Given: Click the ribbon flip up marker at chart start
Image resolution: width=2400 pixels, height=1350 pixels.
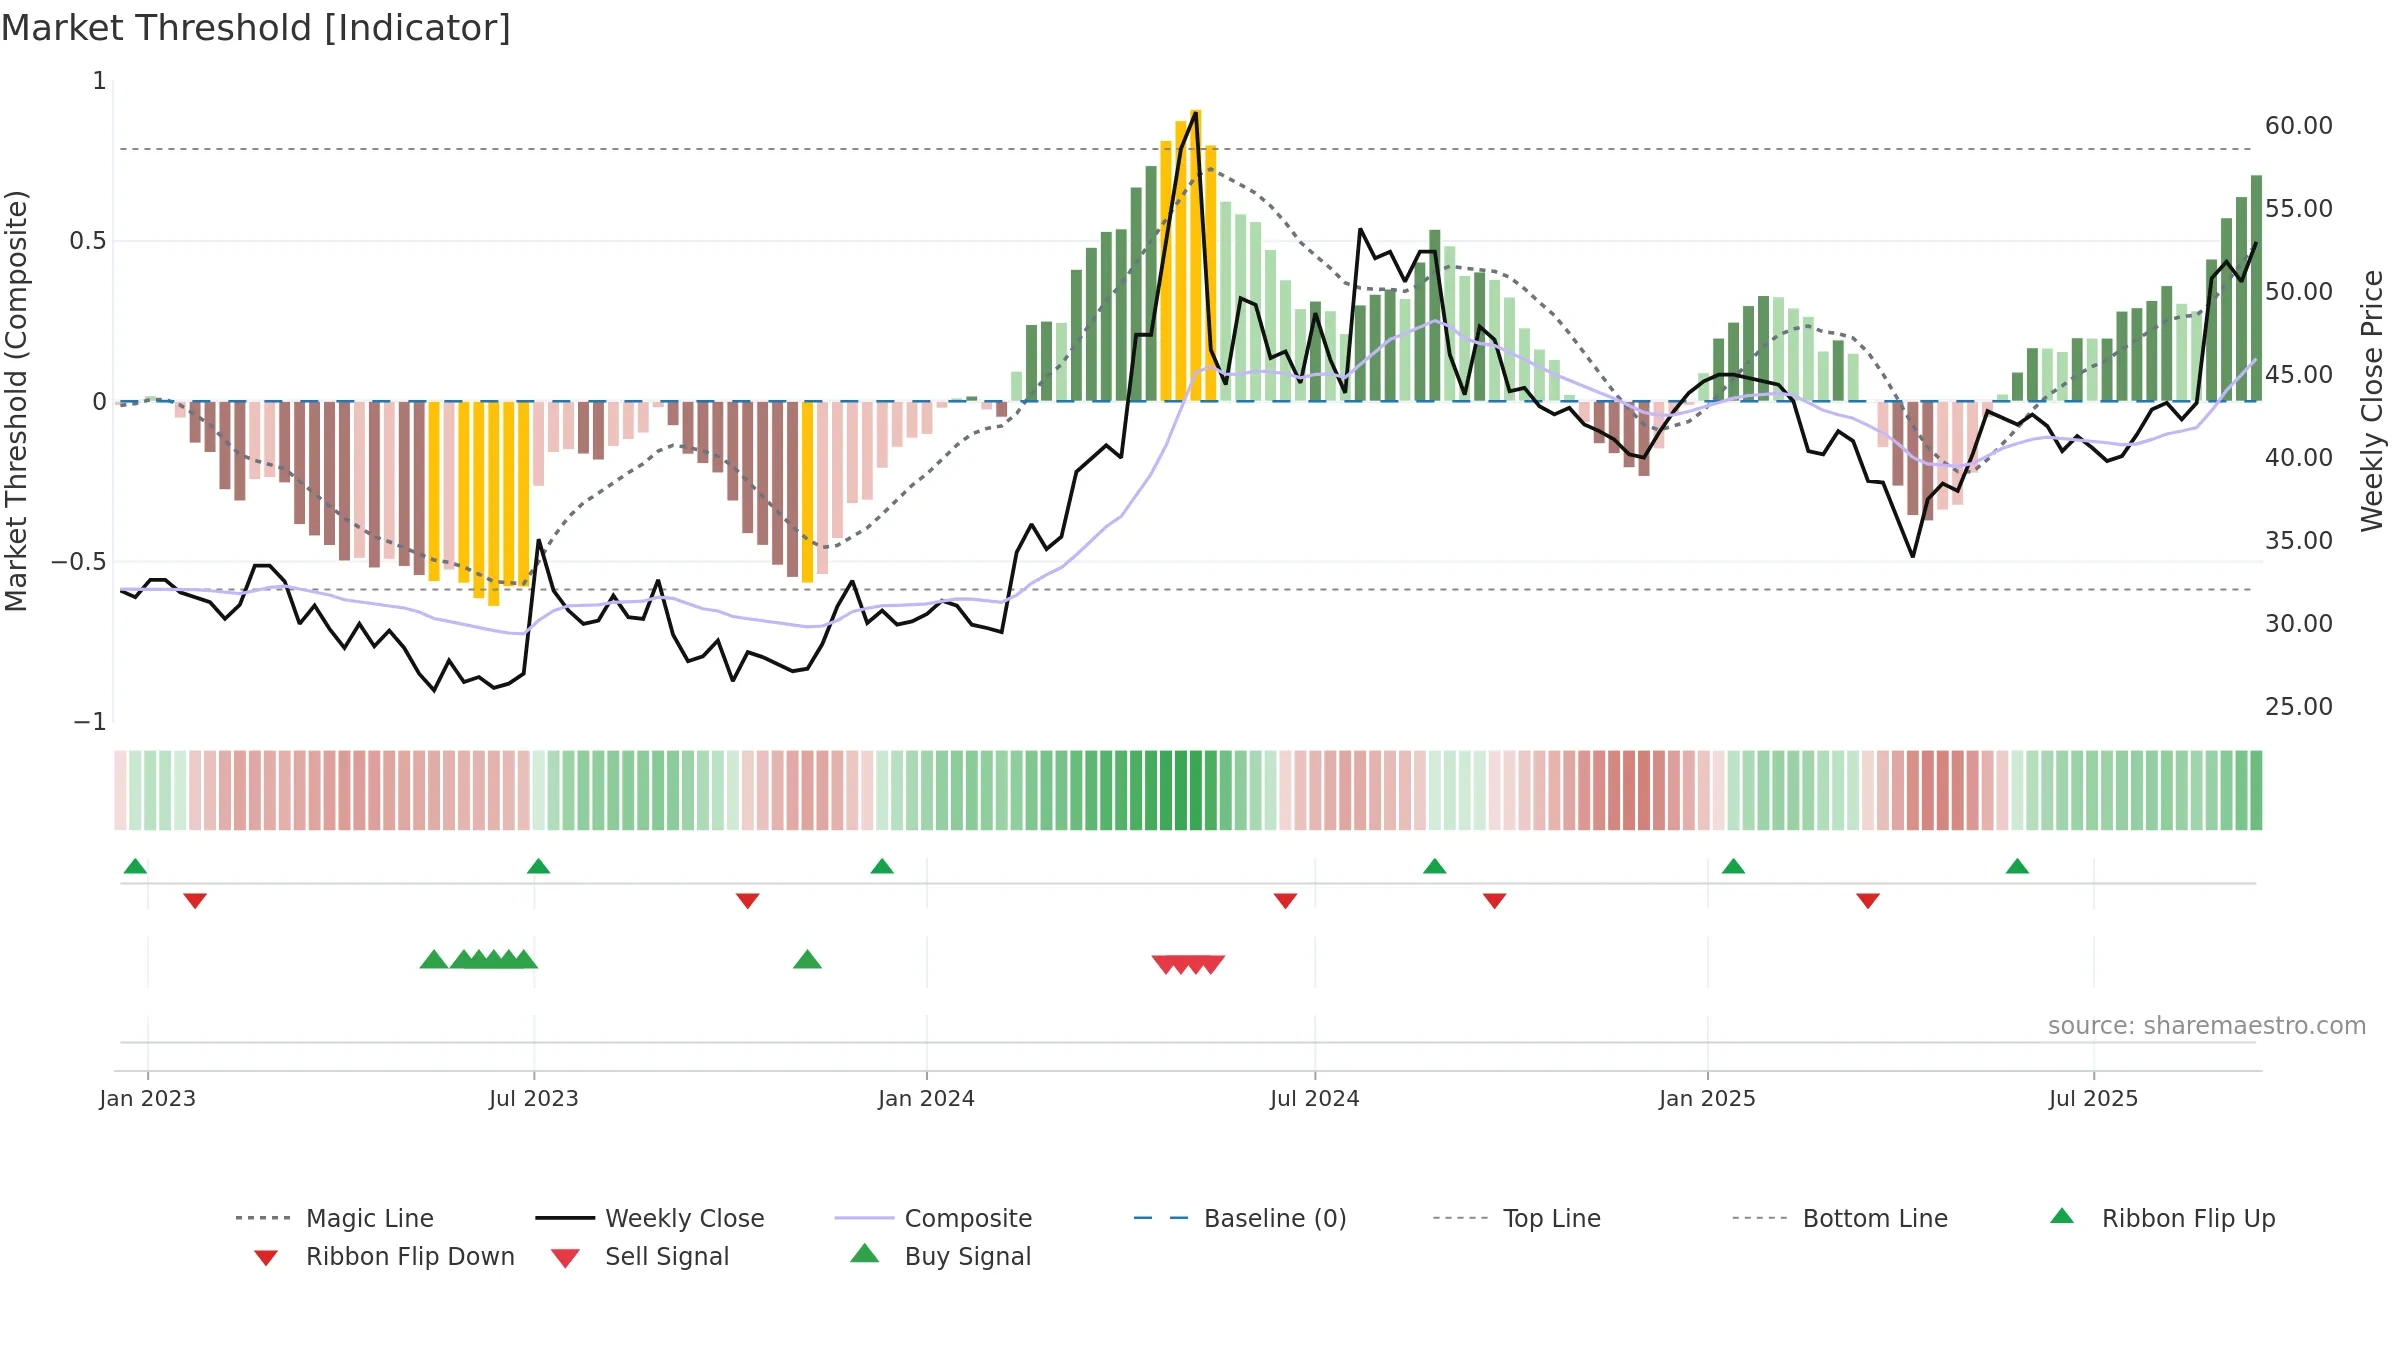Looking at the screenshot, I should click(135, 866).
